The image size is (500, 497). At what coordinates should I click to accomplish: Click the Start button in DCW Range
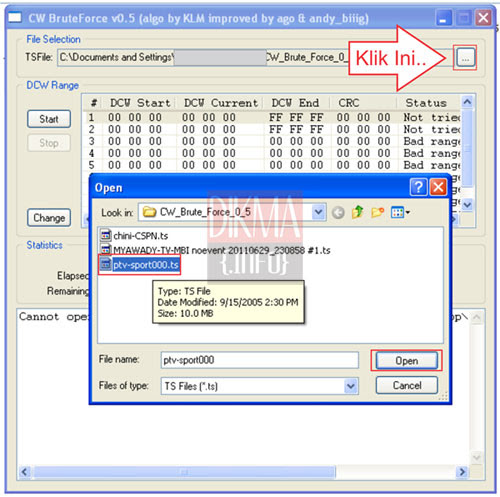coord(49,119)
